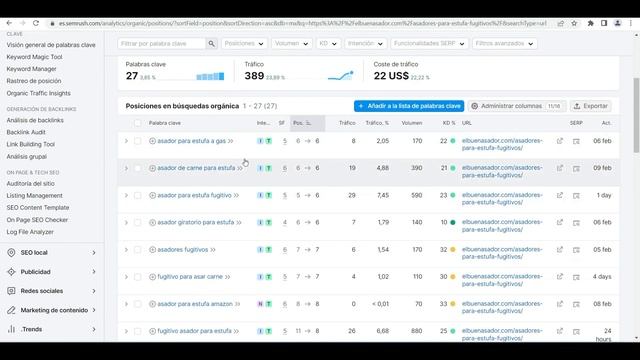
Task: Open Keyword Manager in sidebar
Action: [x=31, y=69]
